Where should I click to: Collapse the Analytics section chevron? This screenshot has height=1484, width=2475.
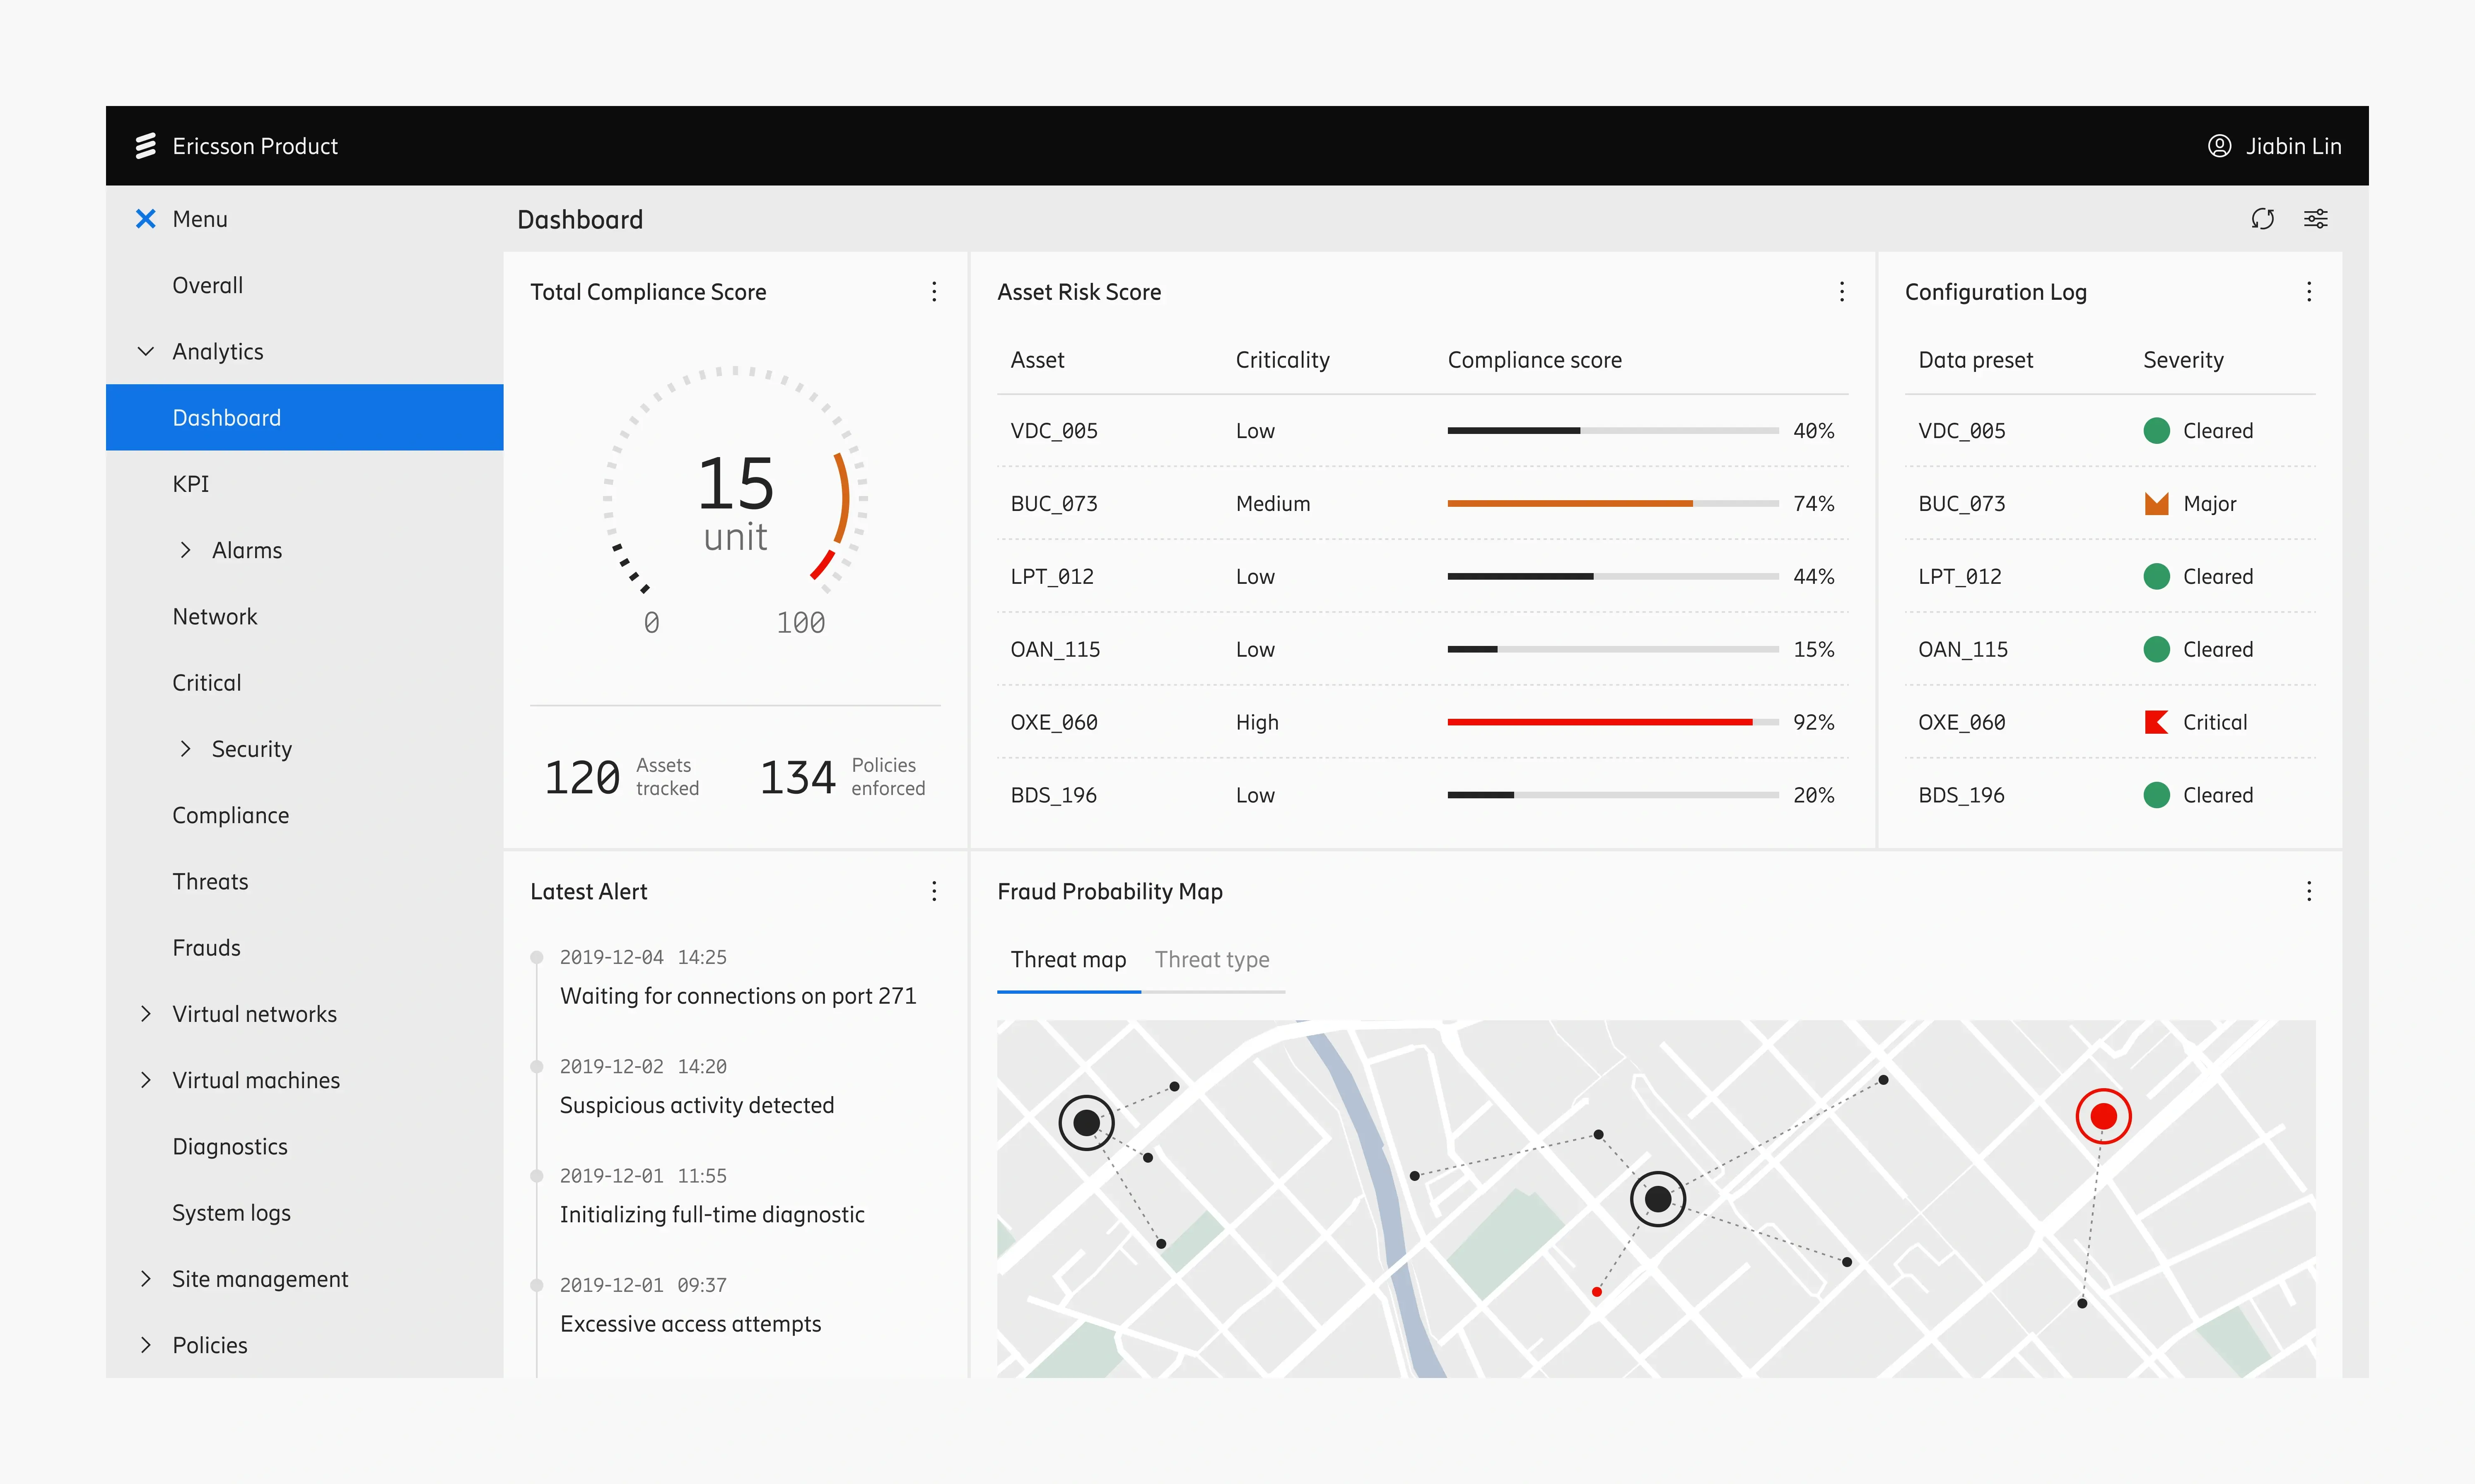click(x=146, y=352)
